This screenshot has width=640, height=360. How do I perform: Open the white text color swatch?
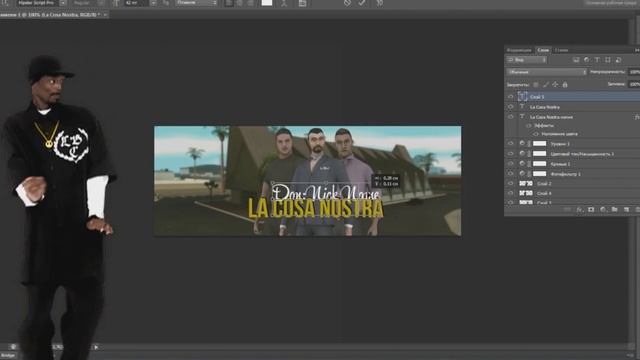click(267, 3)
